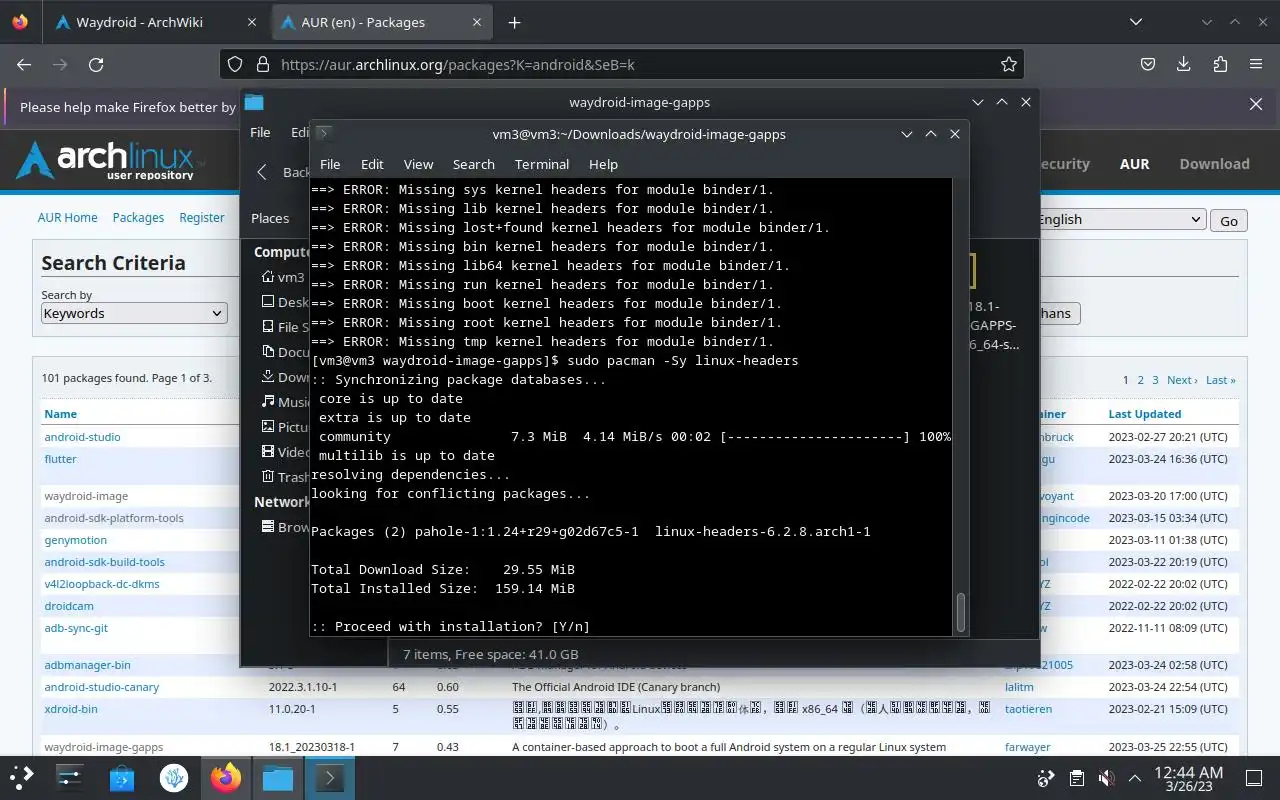The width and height of the screenshot is (1280, 800).
Task: Open System Settings from the taskbar
Action: (x=69, y=777)
